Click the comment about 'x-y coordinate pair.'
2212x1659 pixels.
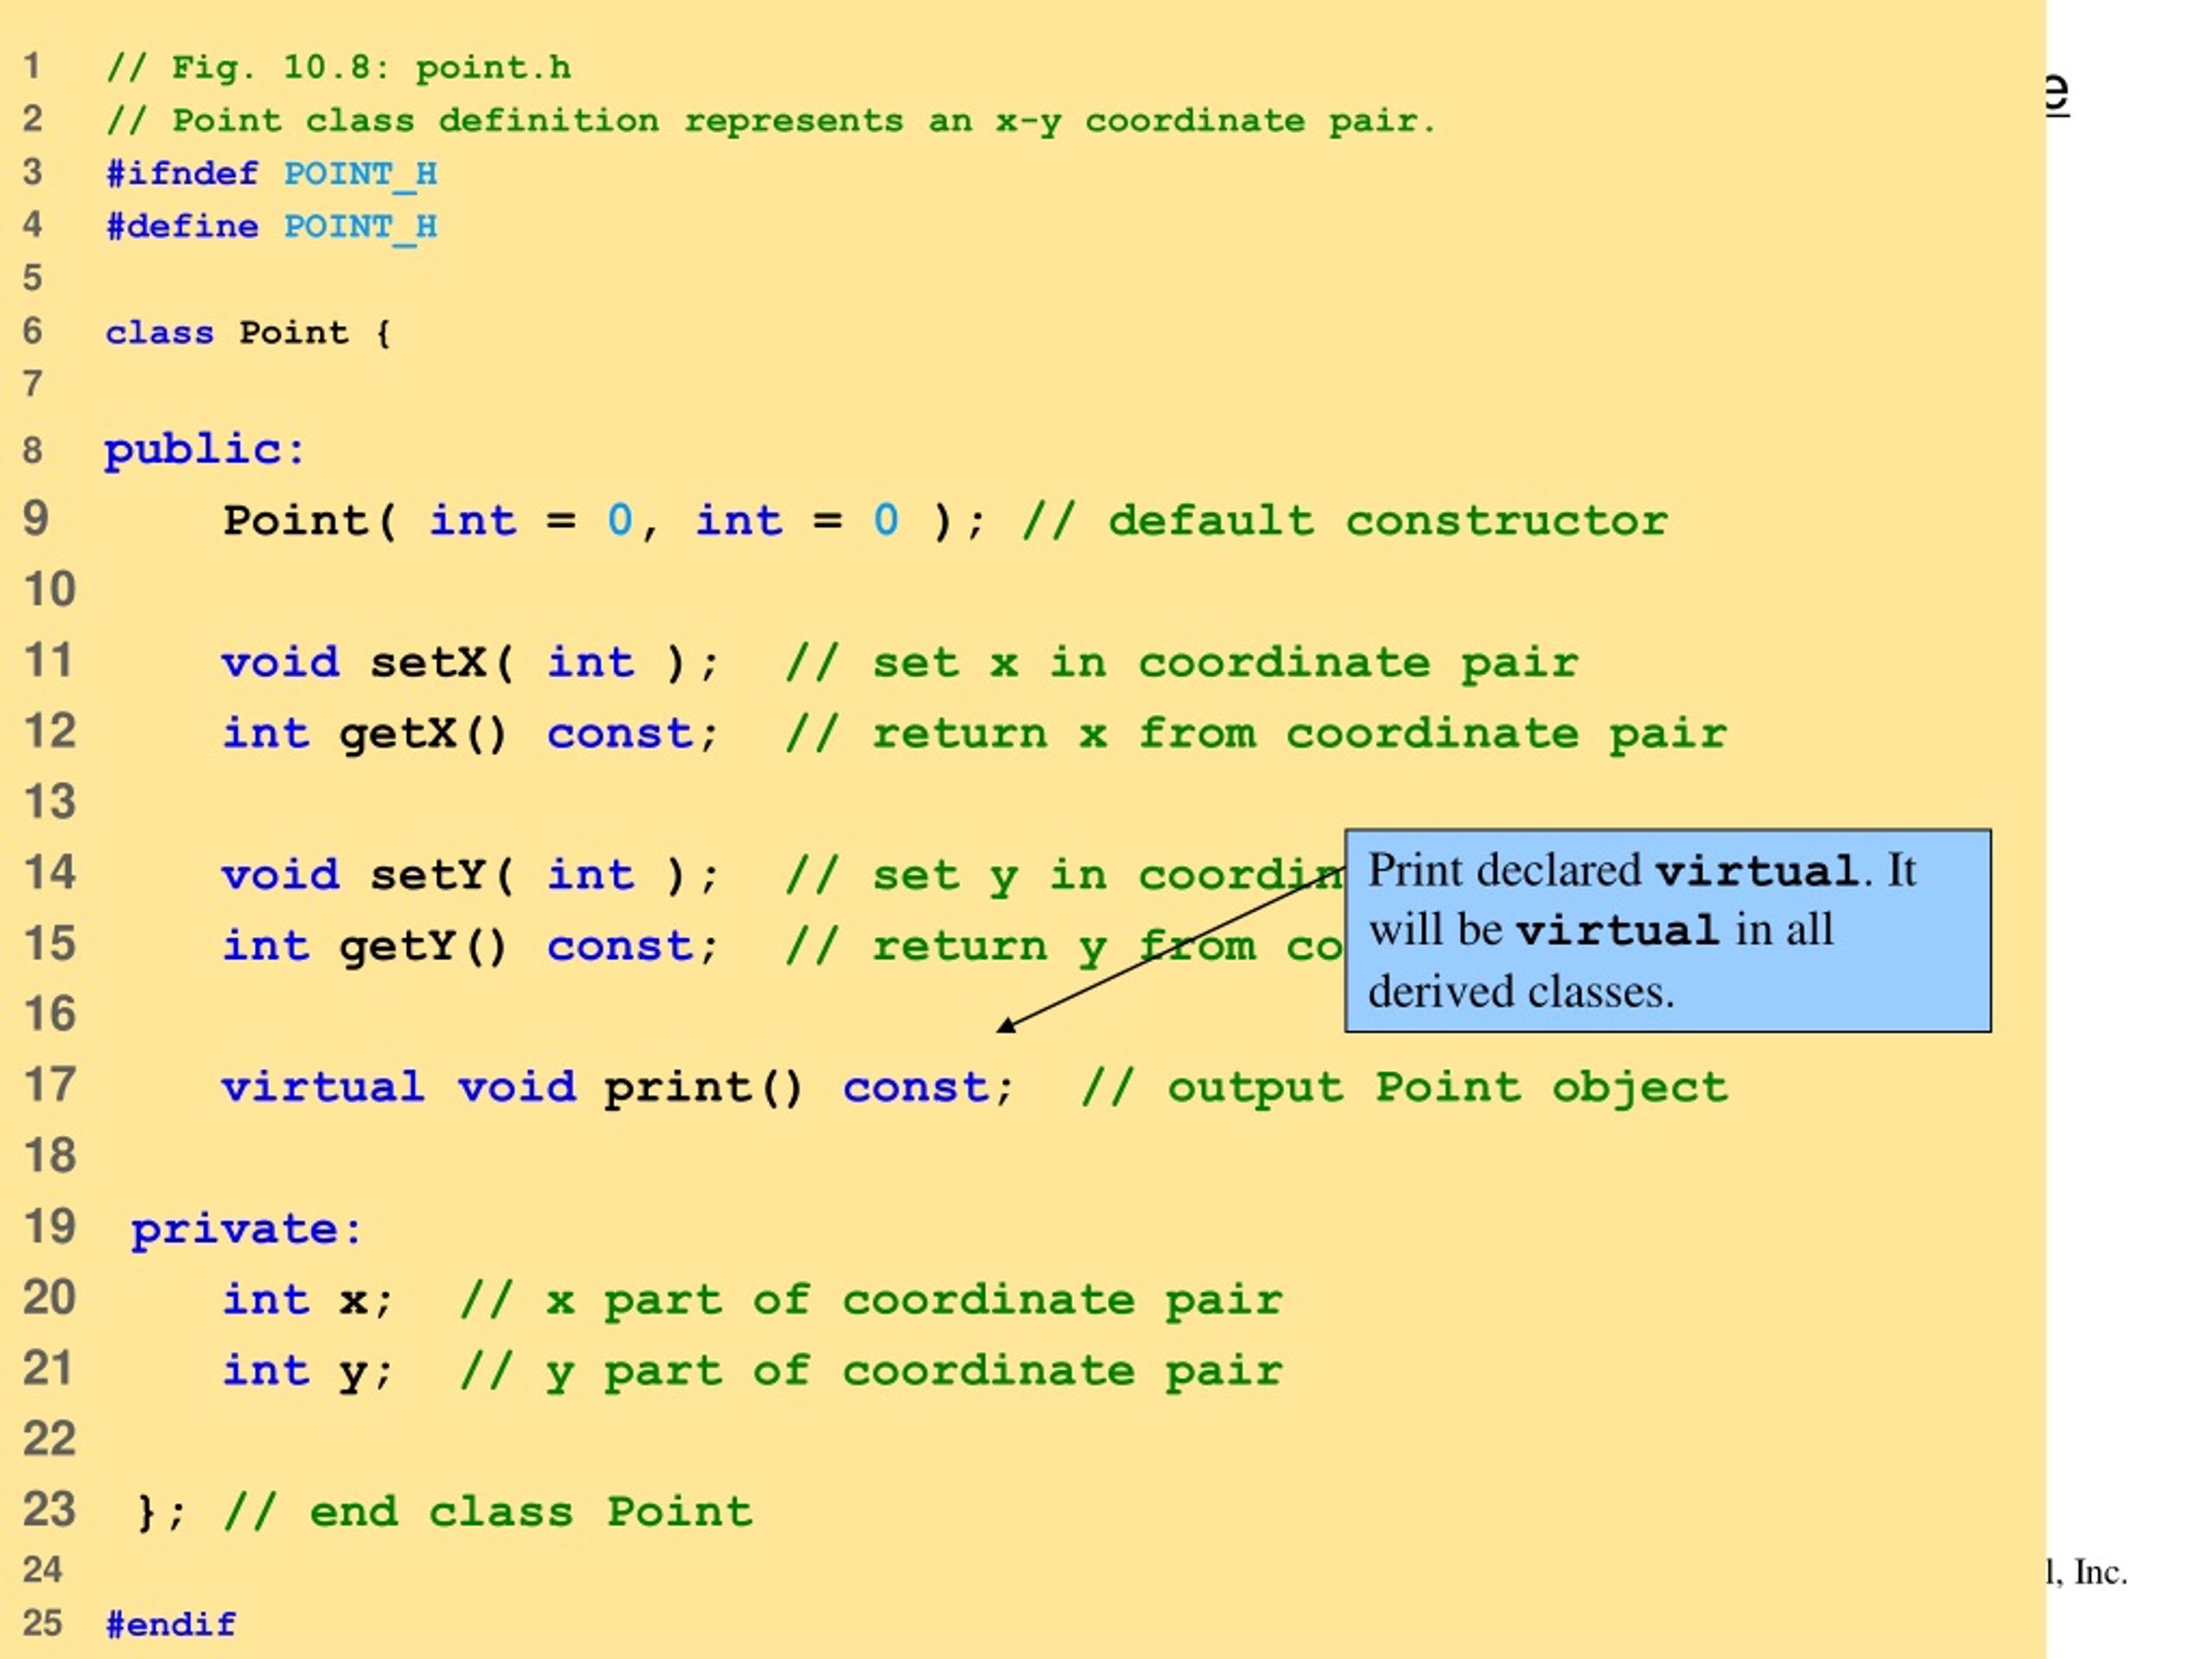pos(771,121)
